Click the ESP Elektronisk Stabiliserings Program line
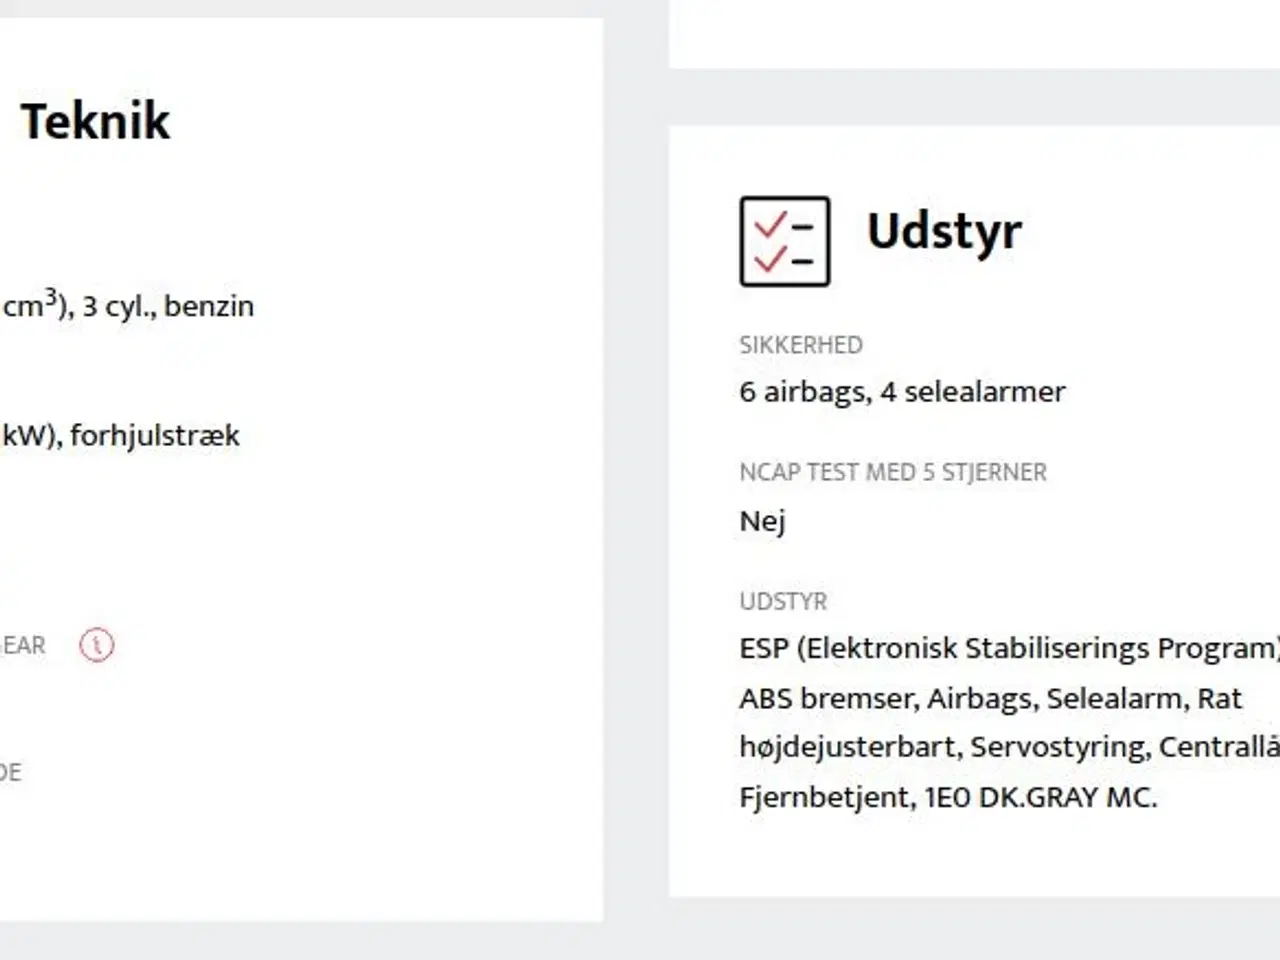Screen dimensions: 1280x960 click(1009, 649)
